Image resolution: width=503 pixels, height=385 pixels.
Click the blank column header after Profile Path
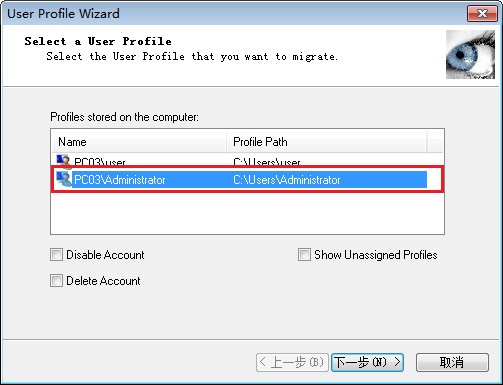click(x=435, y=142)
